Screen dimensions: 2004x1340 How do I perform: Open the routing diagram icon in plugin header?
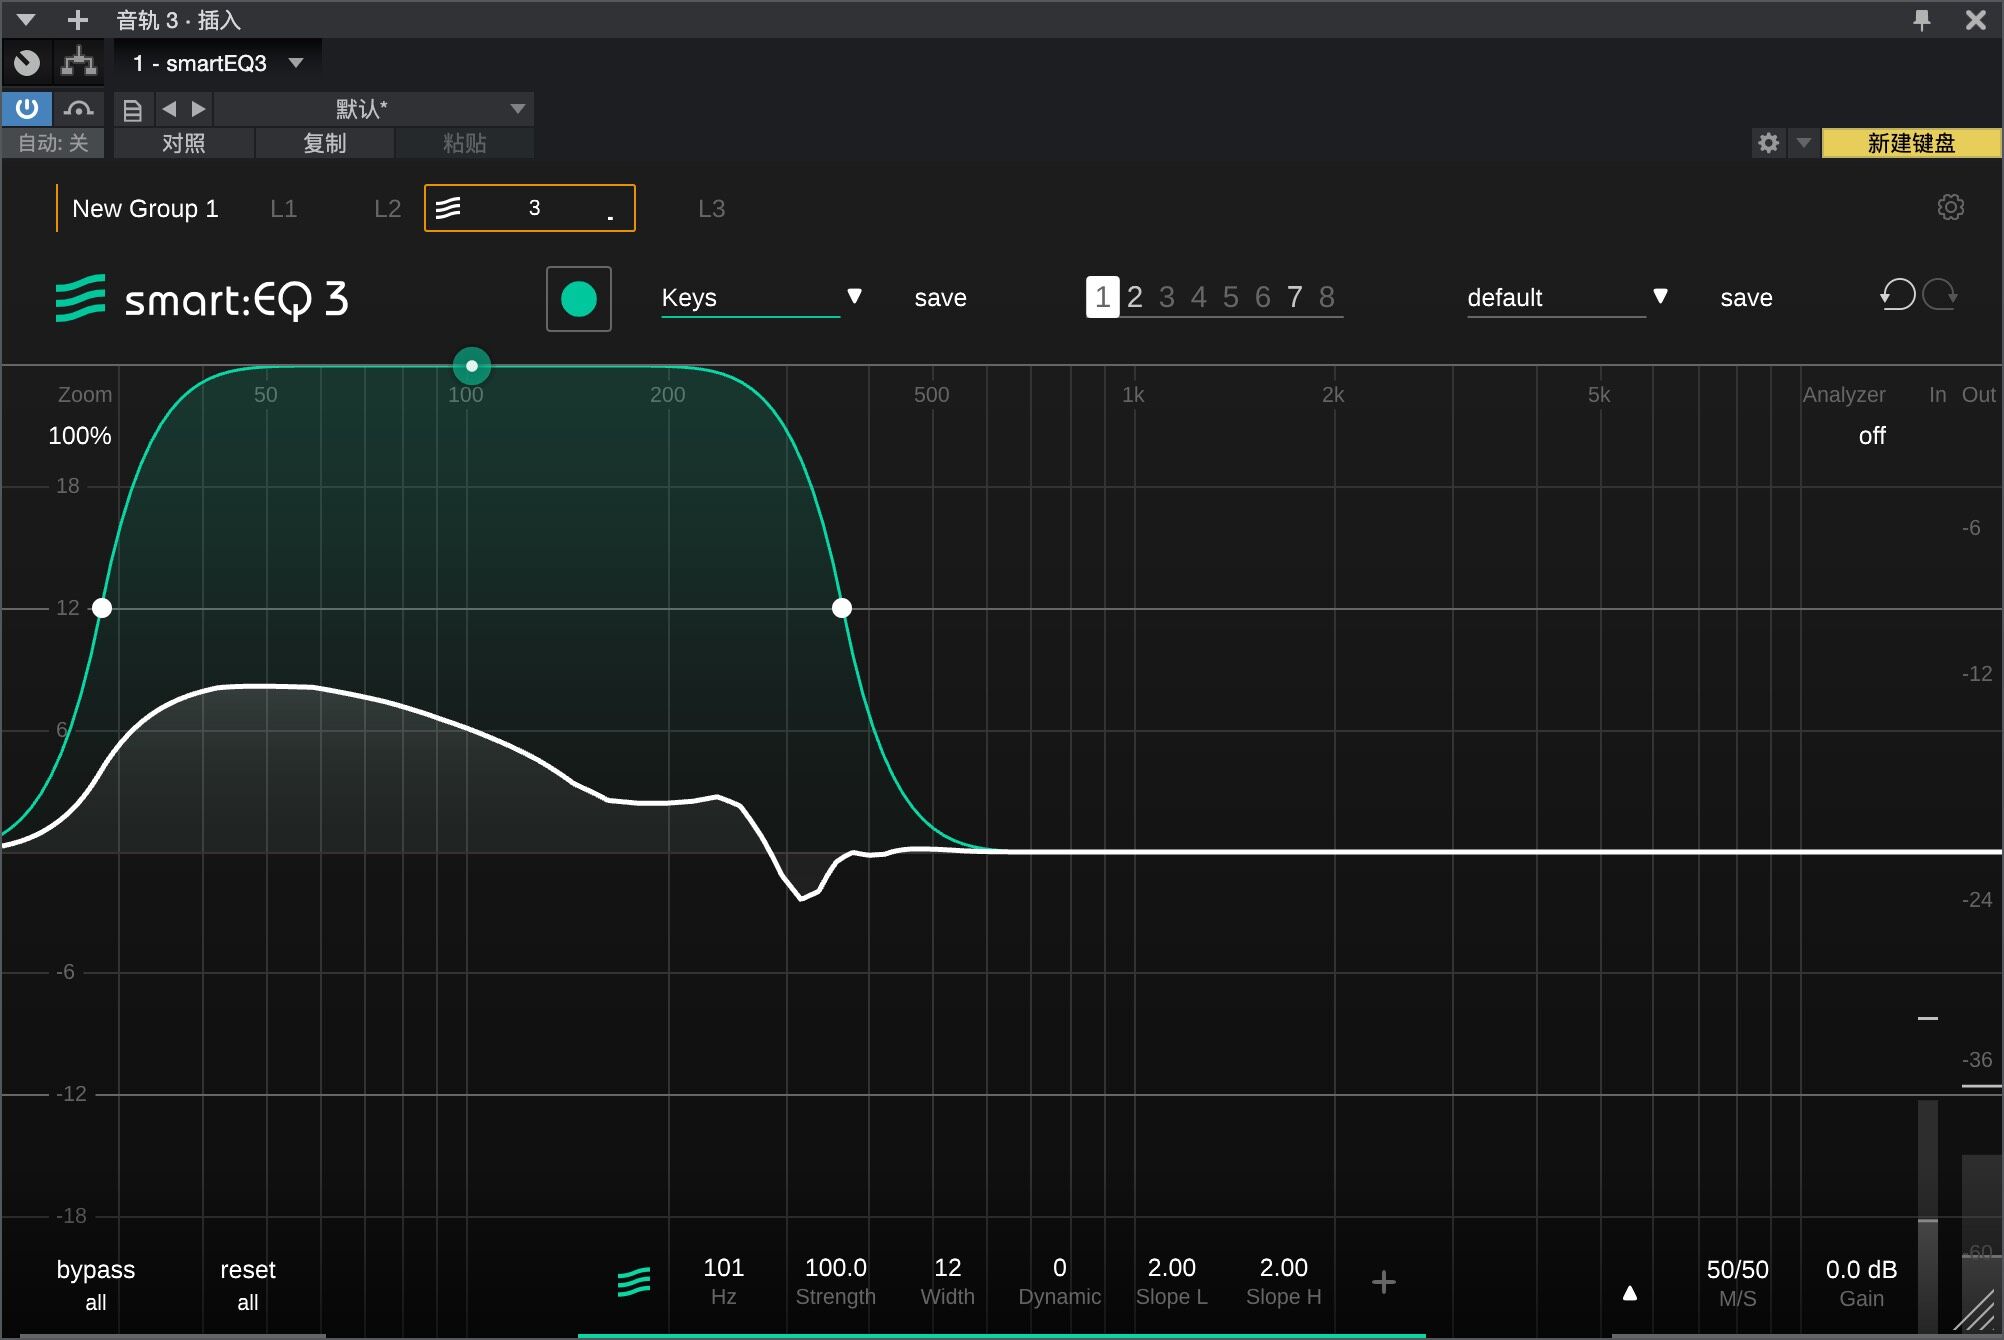point(79,62)
